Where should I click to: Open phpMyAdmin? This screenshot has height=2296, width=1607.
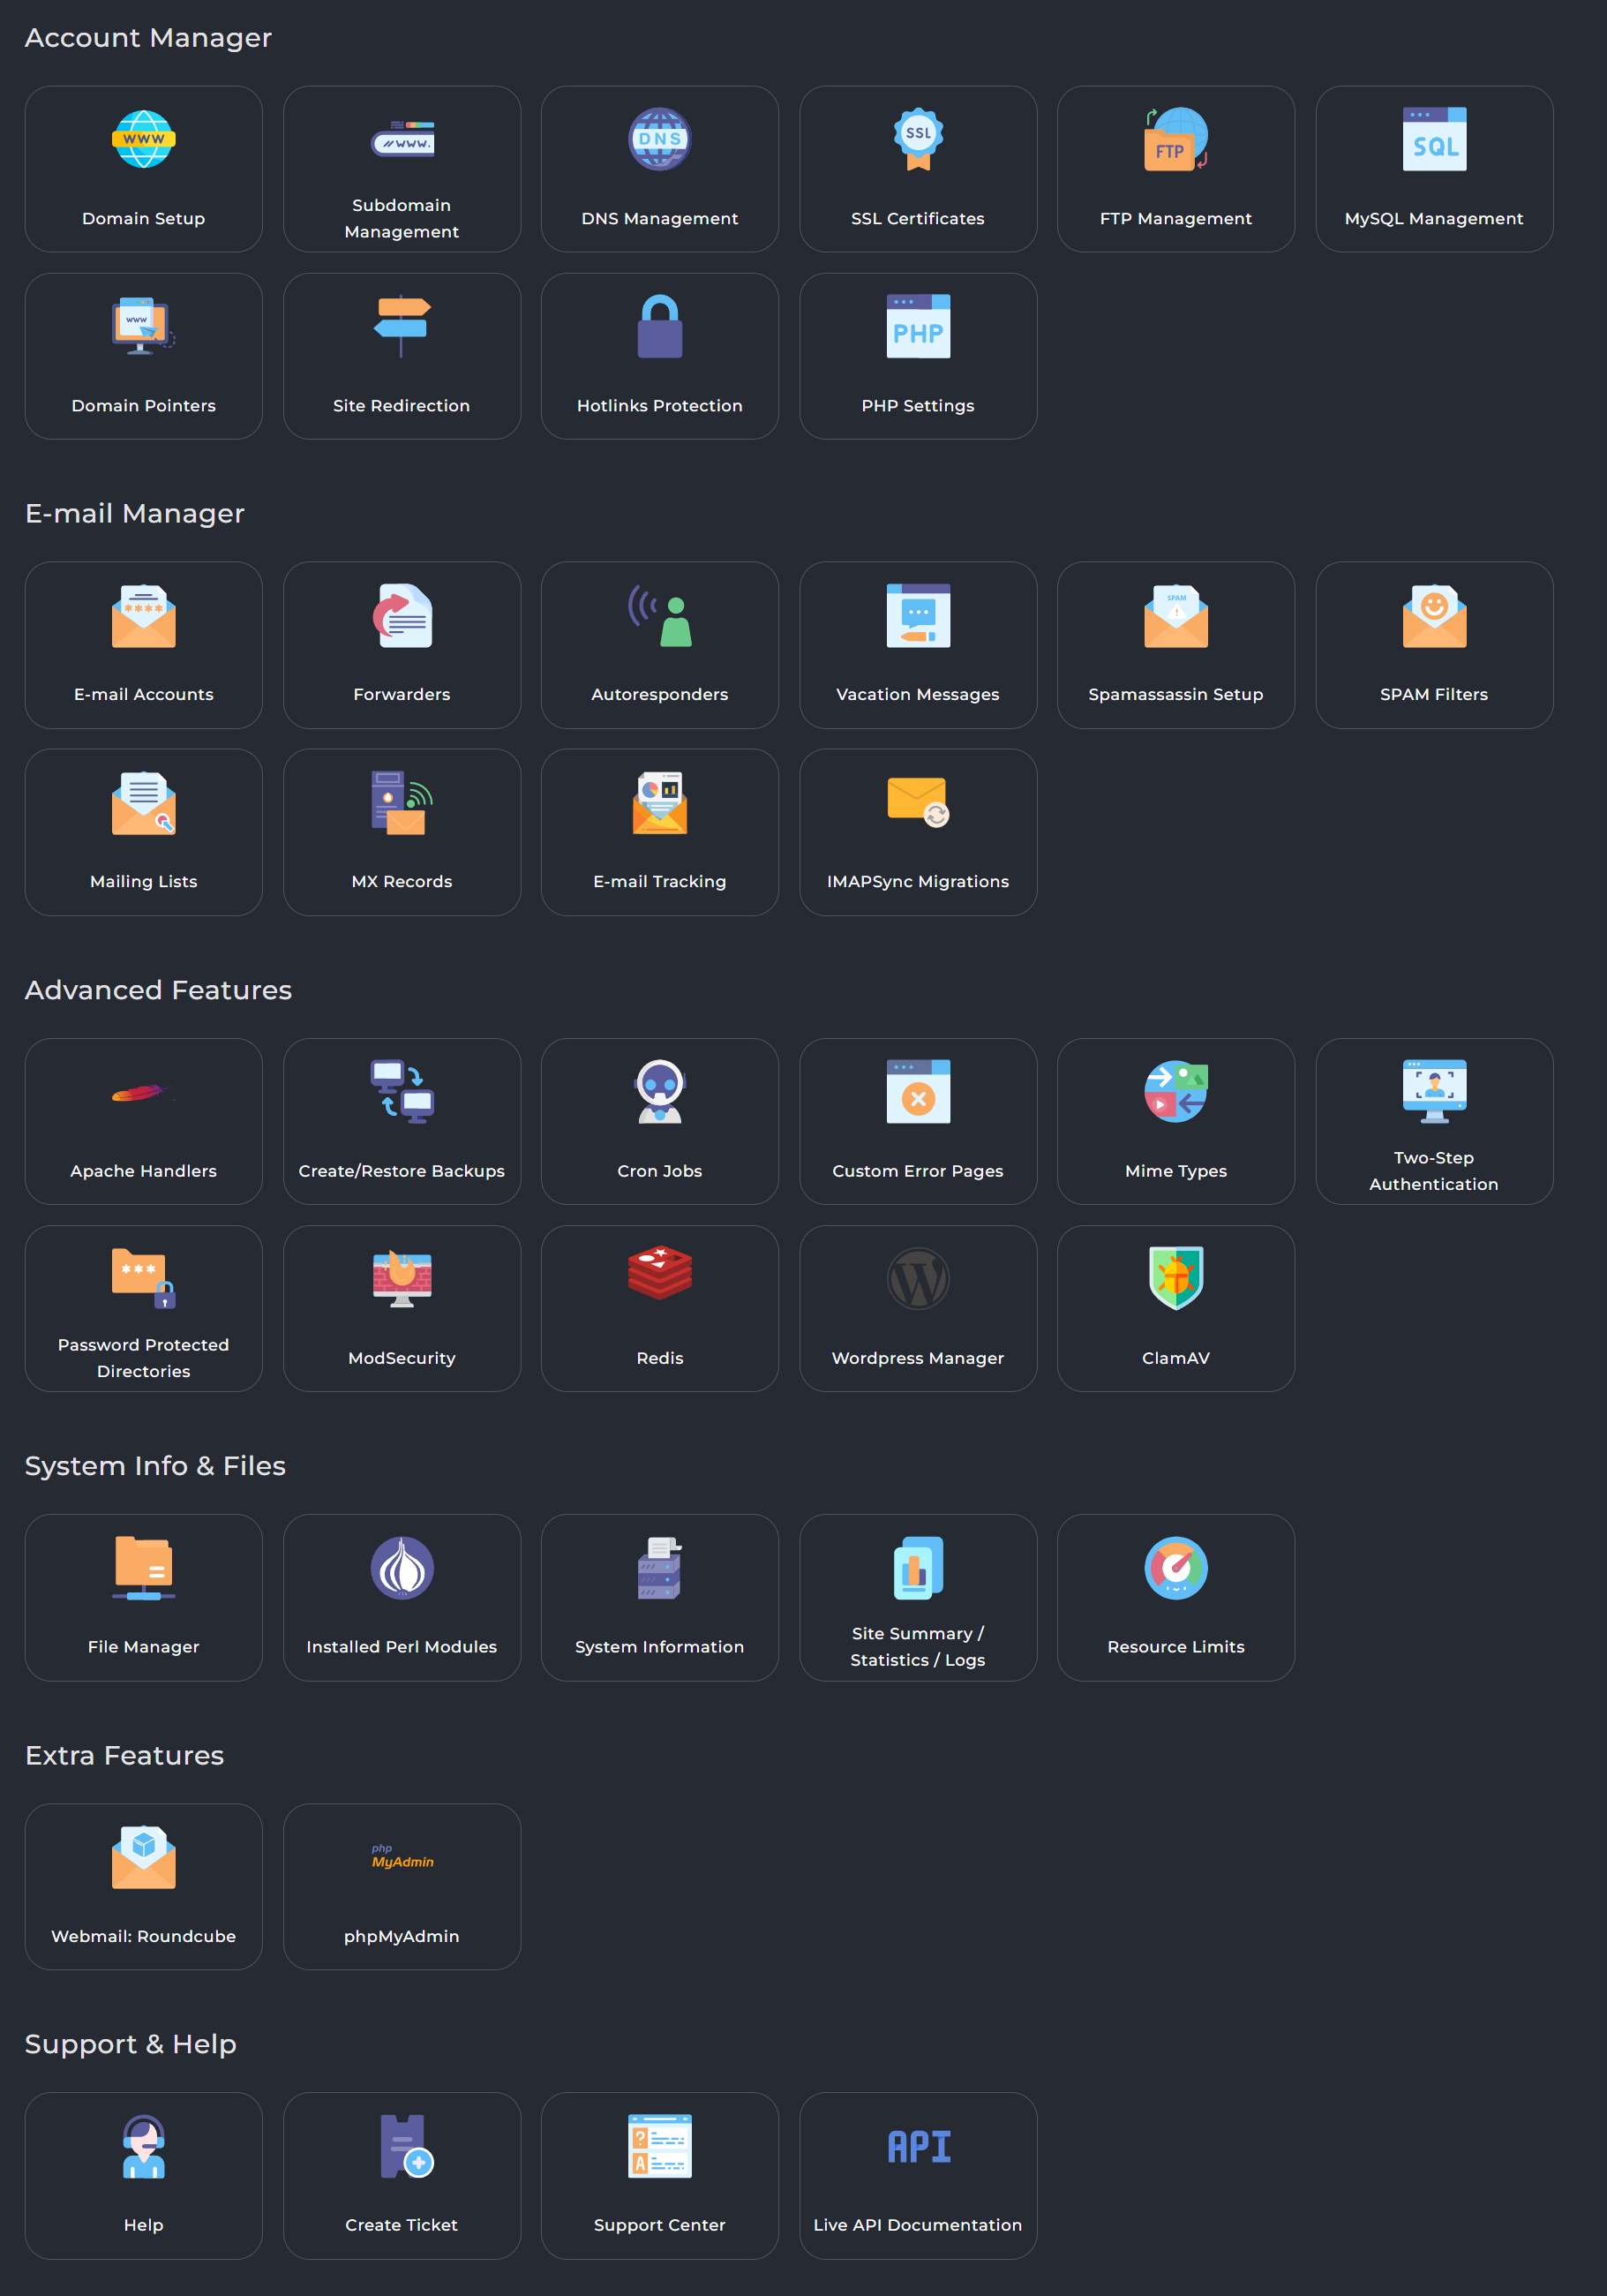(x=401, y=1886)
